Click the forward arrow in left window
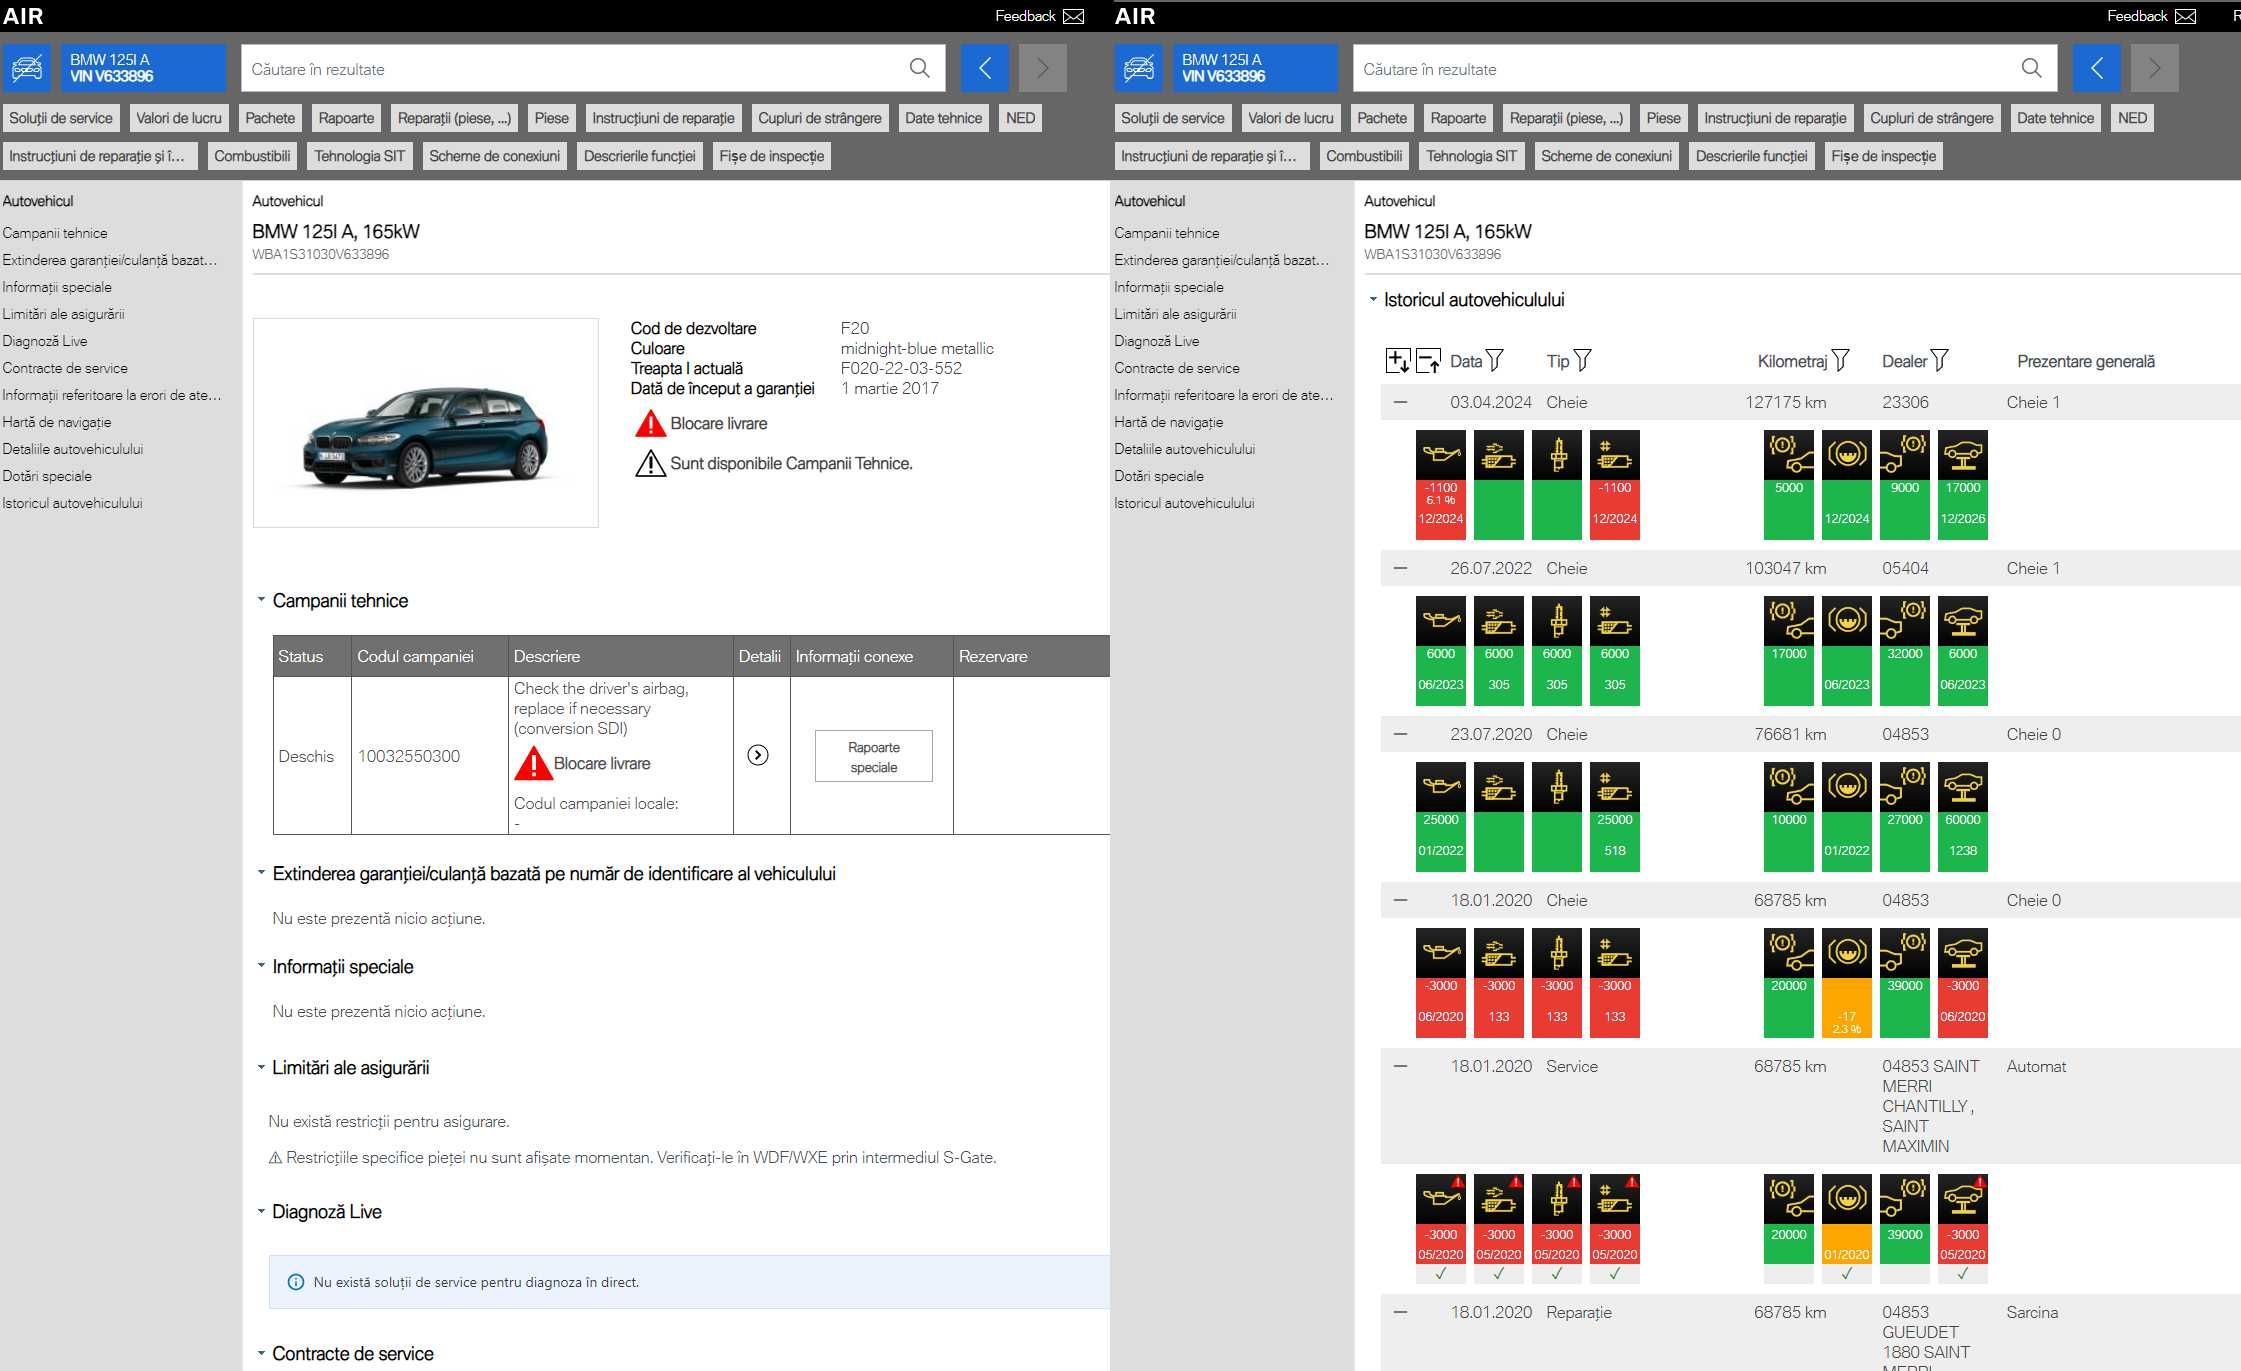 pos(1043,68)
